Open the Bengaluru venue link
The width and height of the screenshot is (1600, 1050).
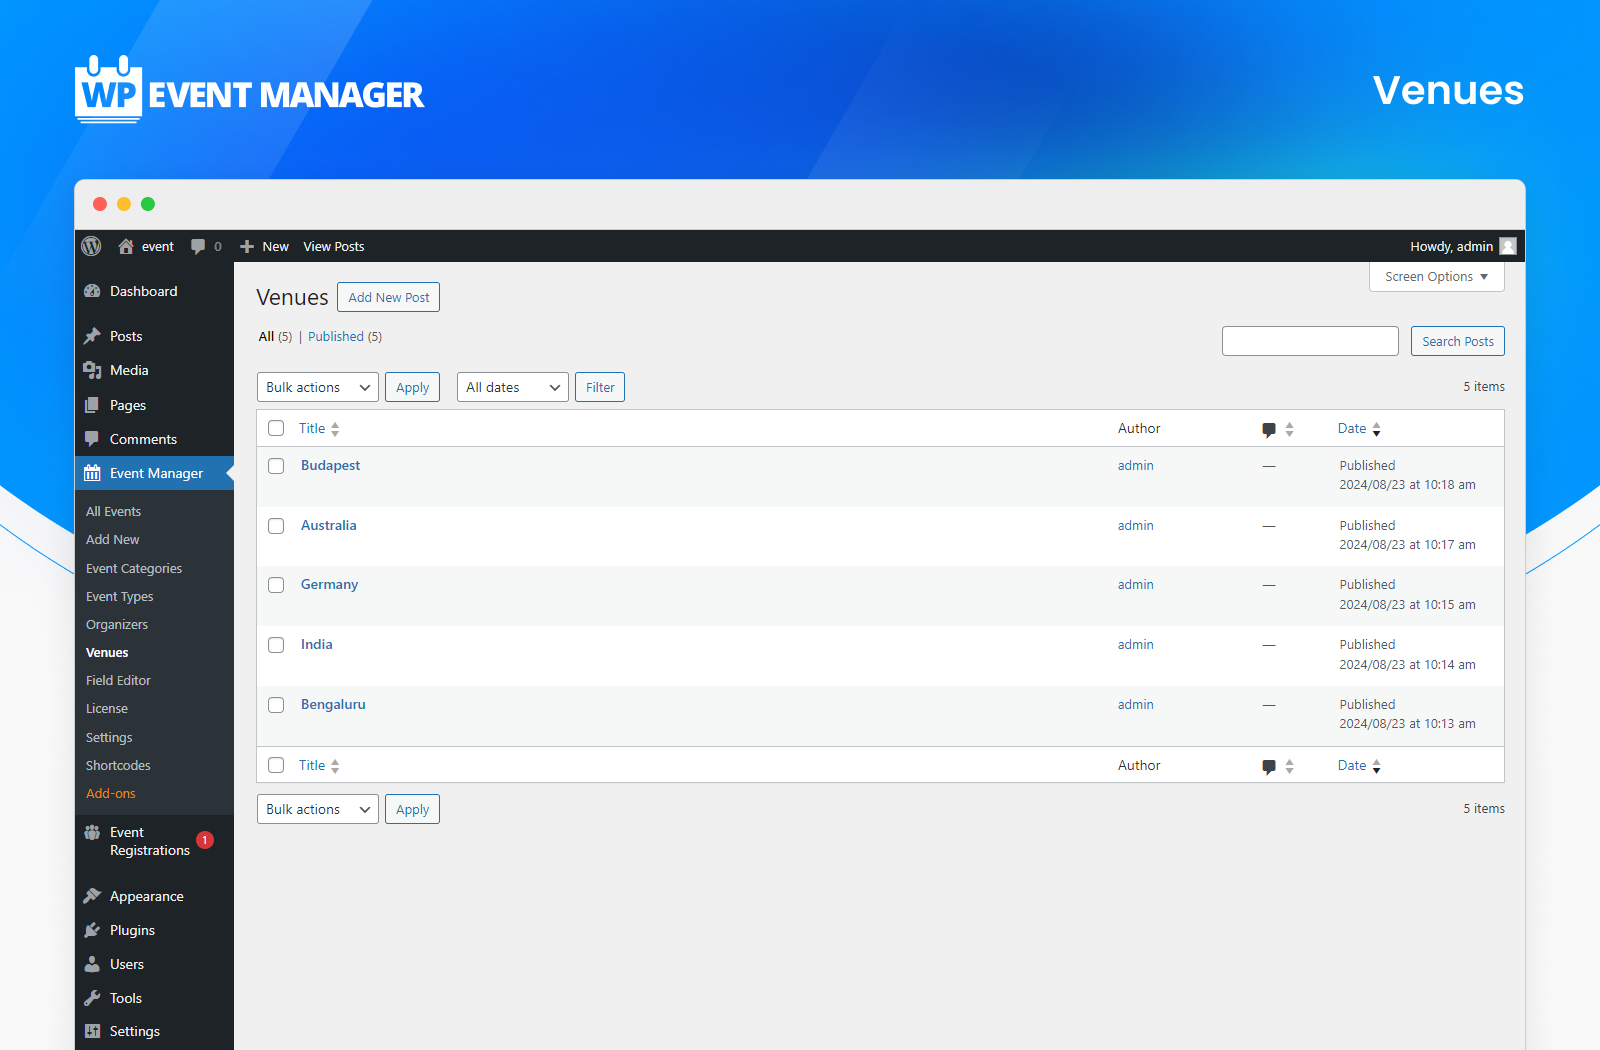pyautogui.click(x=333, y=704)
